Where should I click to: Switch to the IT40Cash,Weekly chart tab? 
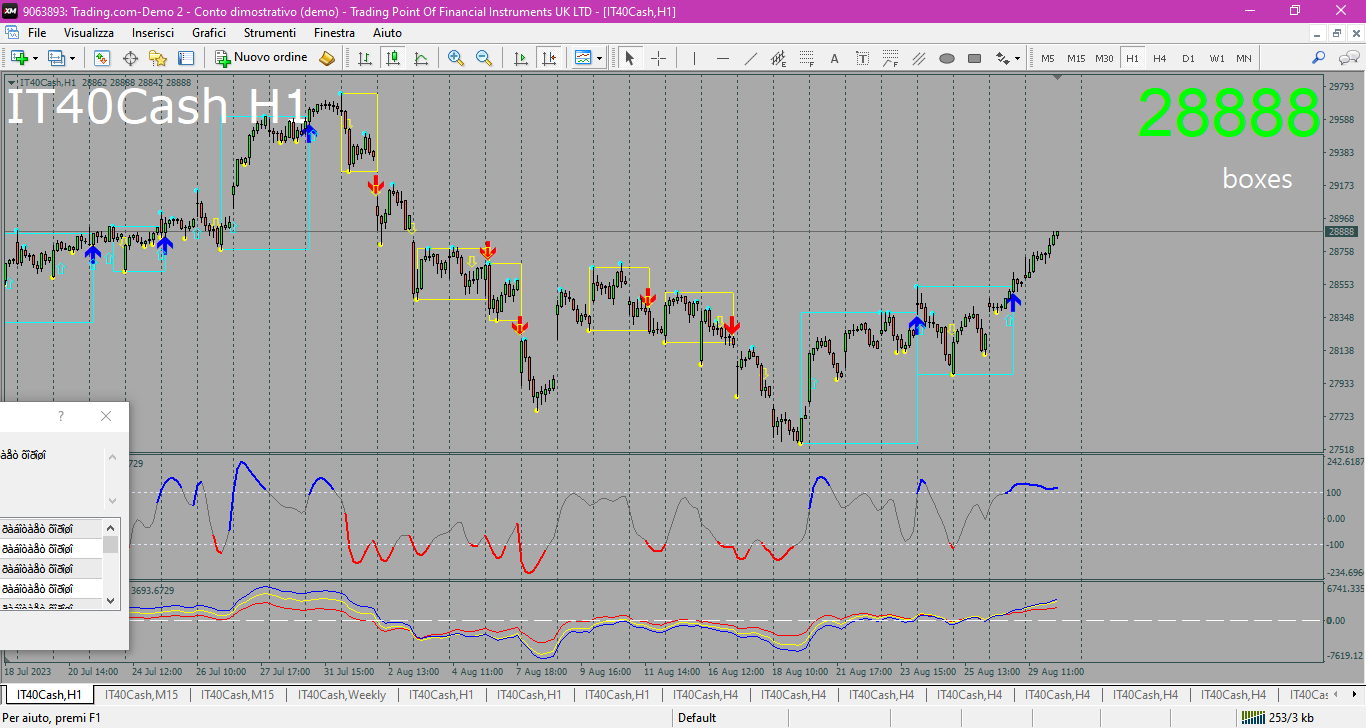point(342,695)
